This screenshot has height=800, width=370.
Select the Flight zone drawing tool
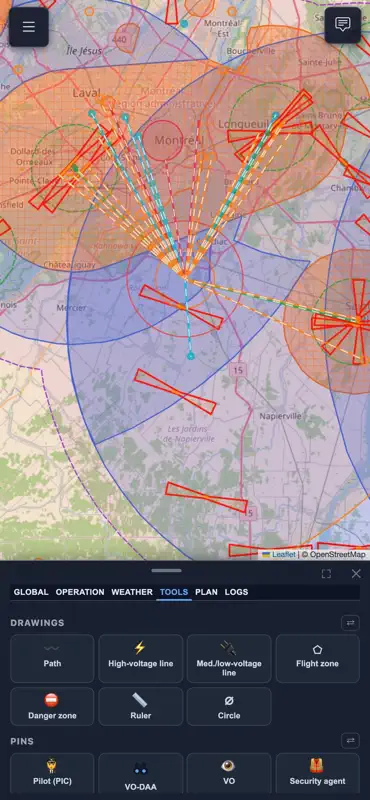pos(317,658)
